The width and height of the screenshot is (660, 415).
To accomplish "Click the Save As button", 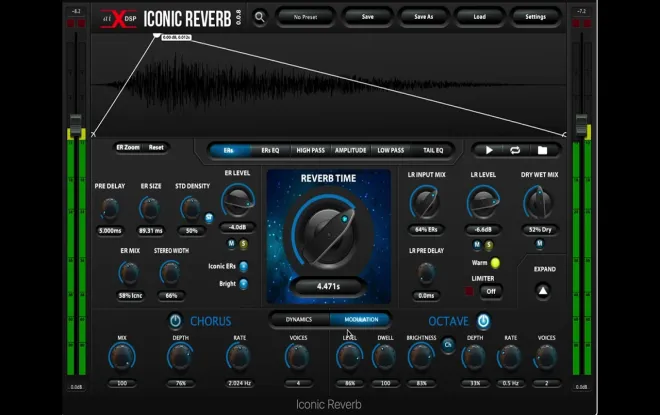I will pos(423,17).
